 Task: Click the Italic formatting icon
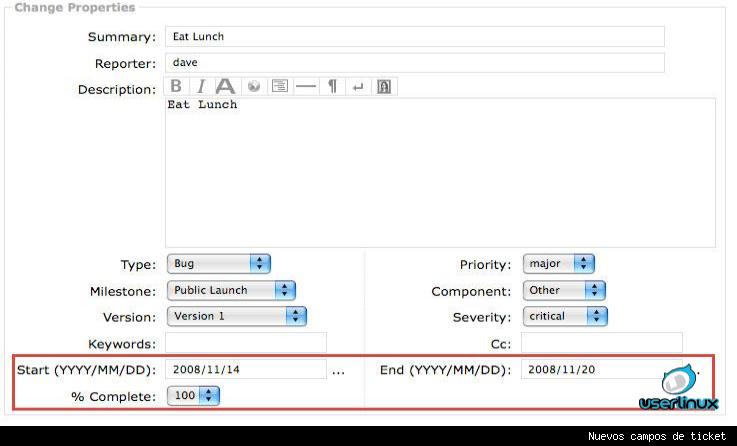[x=200, y=87]
